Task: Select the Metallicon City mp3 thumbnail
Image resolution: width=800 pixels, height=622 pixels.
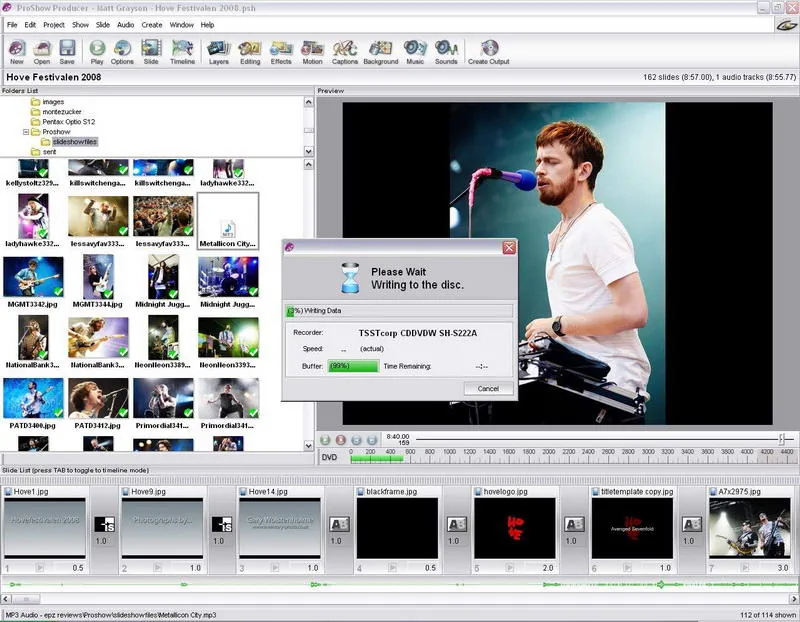Action: click(x=228, y=221)
